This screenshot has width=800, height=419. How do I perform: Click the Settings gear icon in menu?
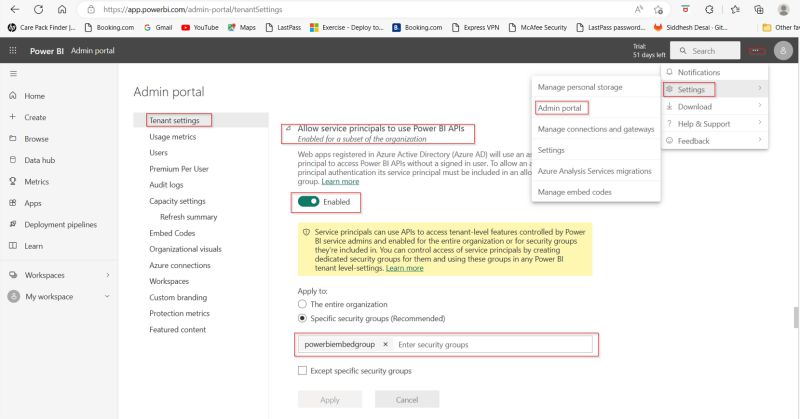[669, 89]
